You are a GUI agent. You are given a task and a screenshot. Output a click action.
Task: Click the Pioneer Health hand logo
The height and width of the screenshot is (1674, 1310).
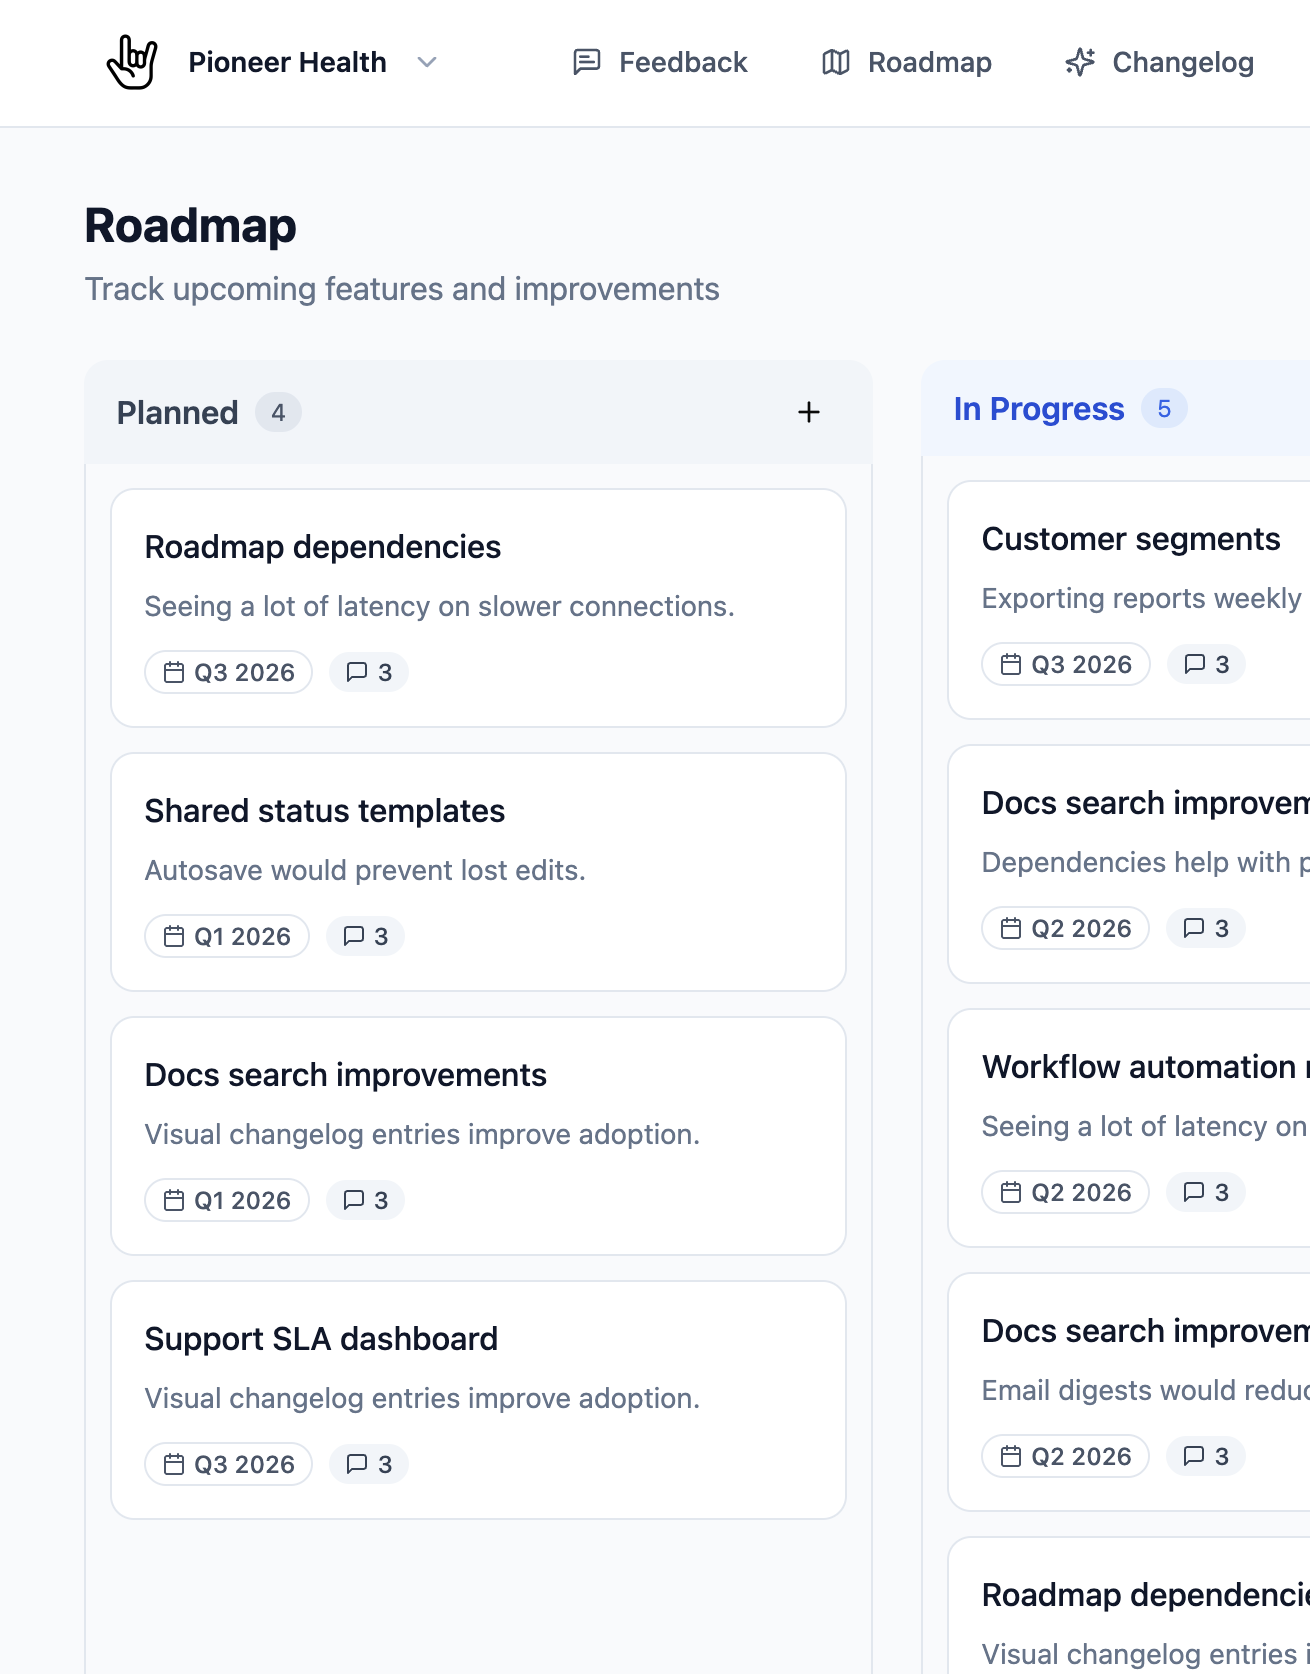pyautogui.click(x=132, y=62)
